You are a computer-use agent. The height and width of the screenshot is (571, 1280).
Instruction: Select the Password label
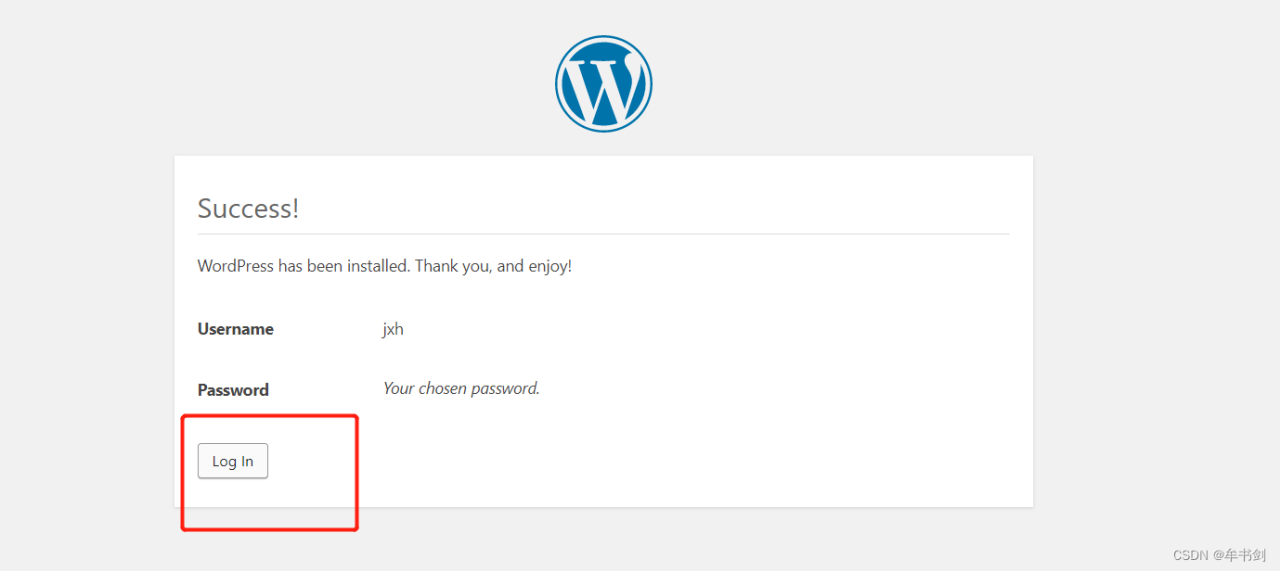(233, 390)
